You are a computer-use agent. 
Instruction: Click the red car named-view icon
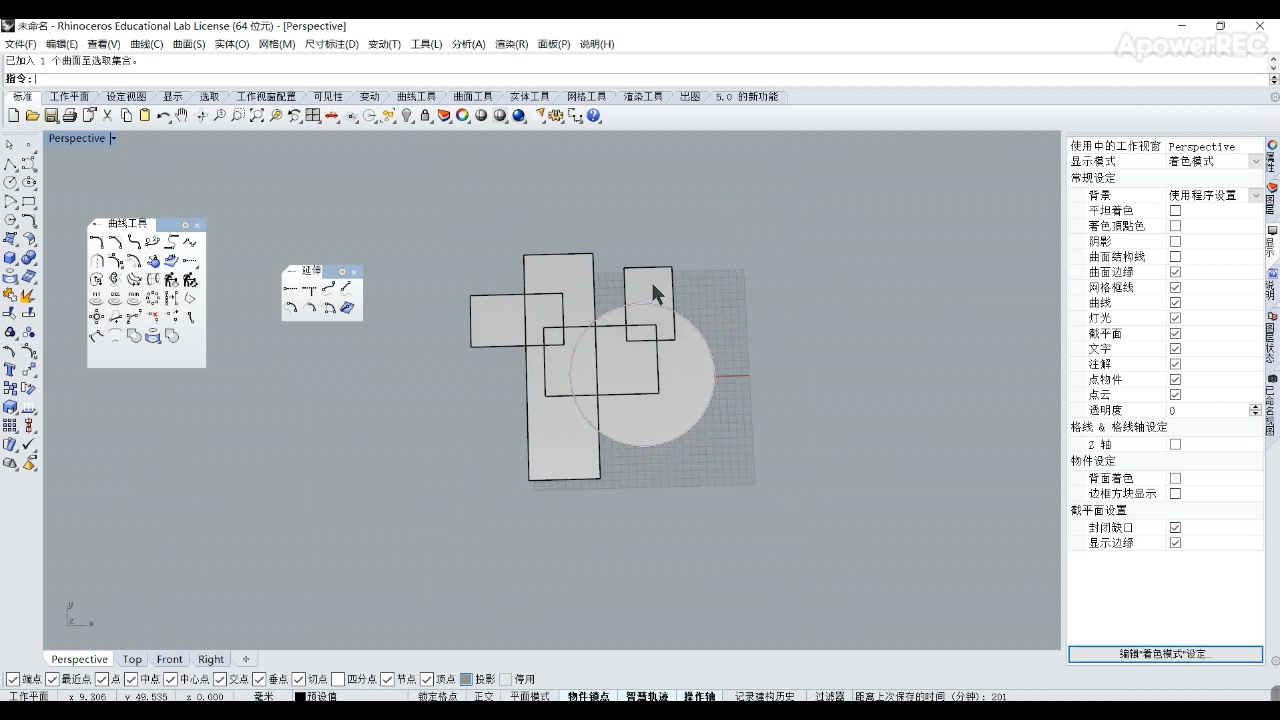click(x=332, y=116)
